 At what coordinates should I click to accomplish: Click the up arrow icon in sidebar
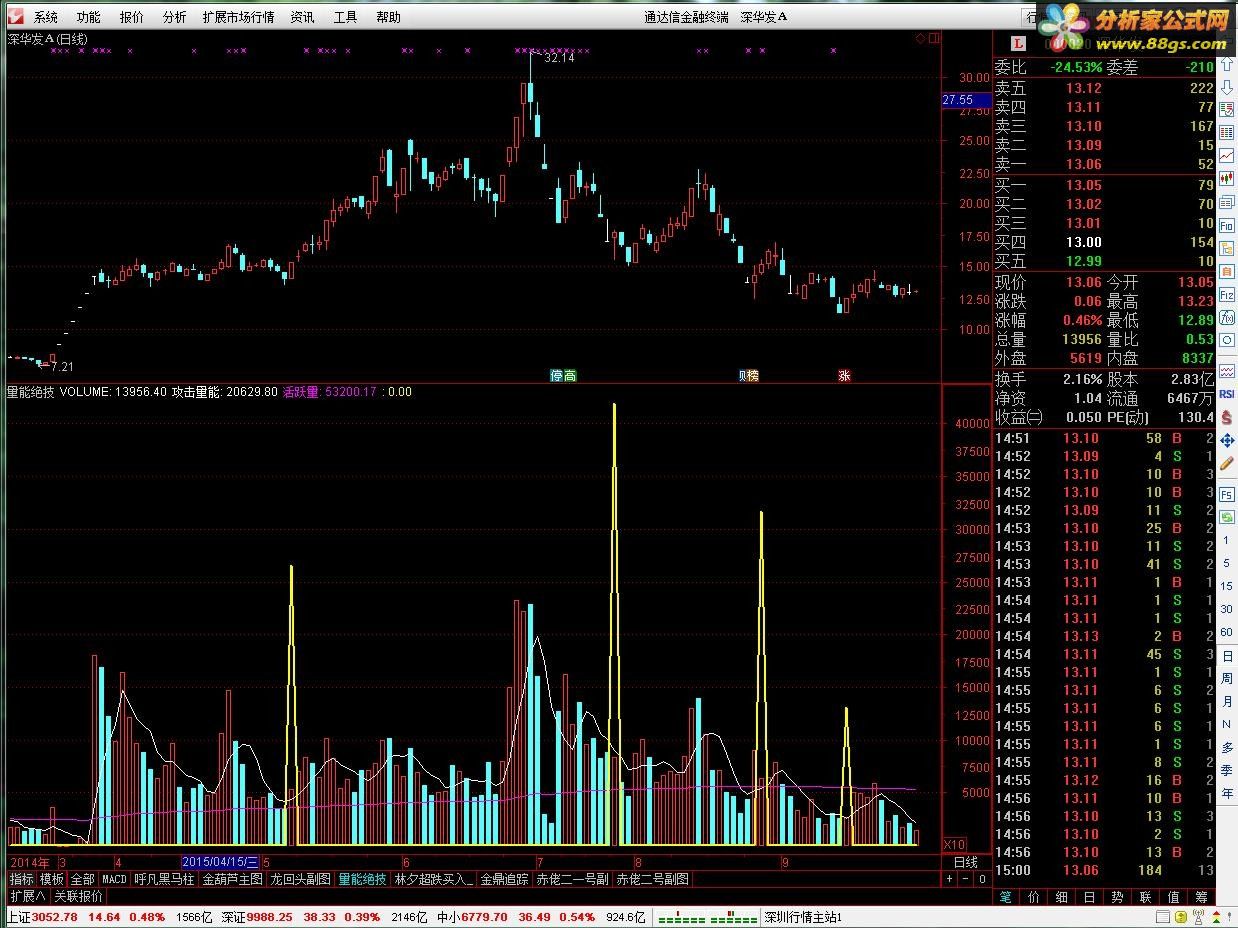point(1226,64)
